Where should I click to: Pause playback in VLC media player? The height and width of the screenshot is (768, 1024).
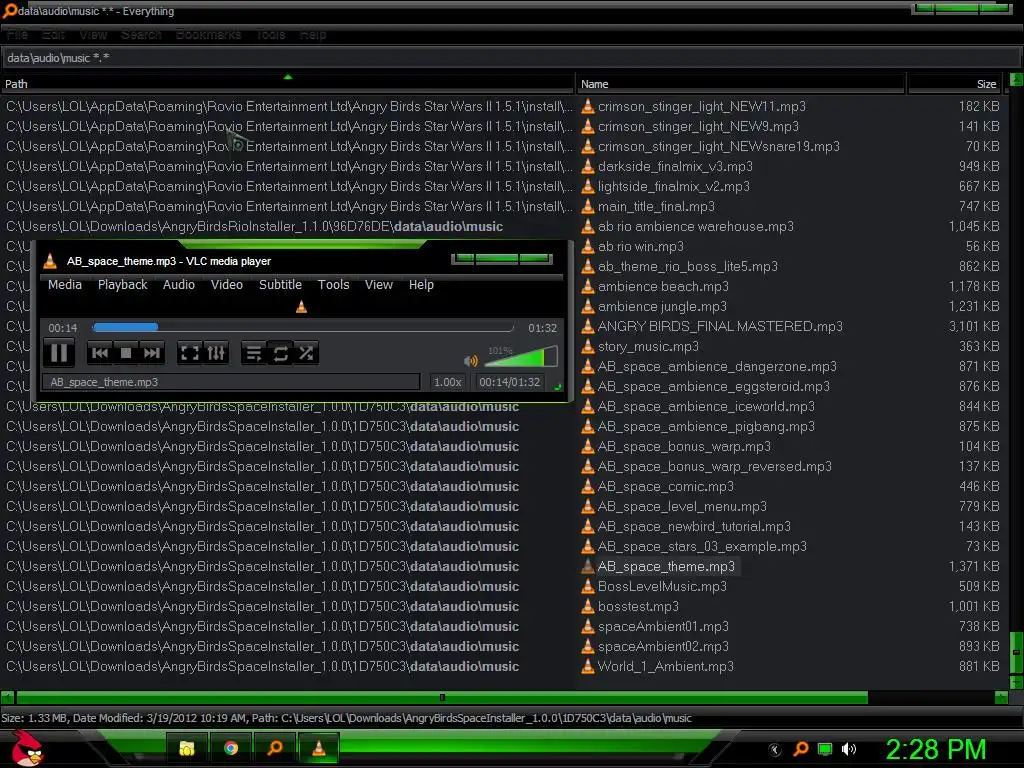[x=59, y=353]
